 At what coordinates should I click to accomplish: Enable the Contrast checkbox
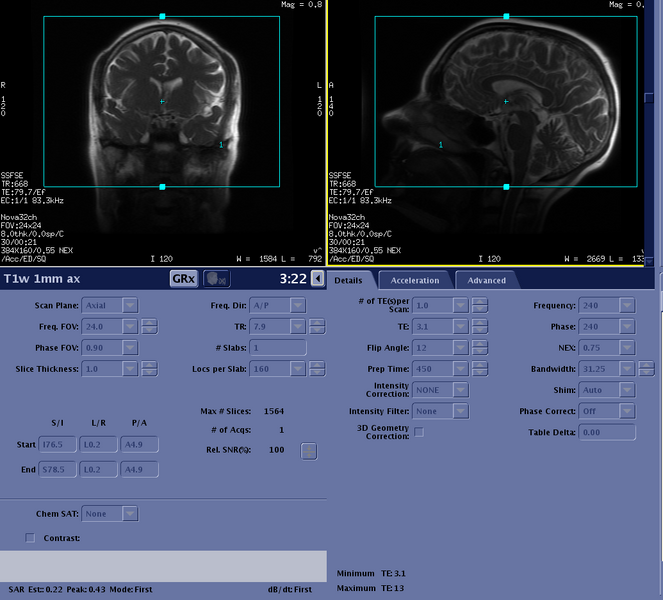pos(30,538)
